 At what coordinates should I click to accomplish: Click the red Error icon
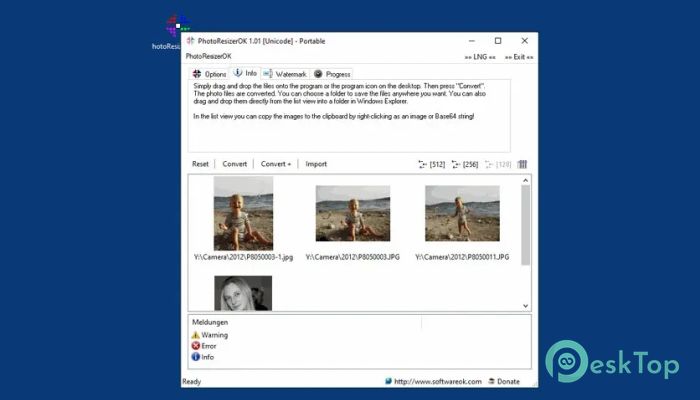tap(196, 346)
